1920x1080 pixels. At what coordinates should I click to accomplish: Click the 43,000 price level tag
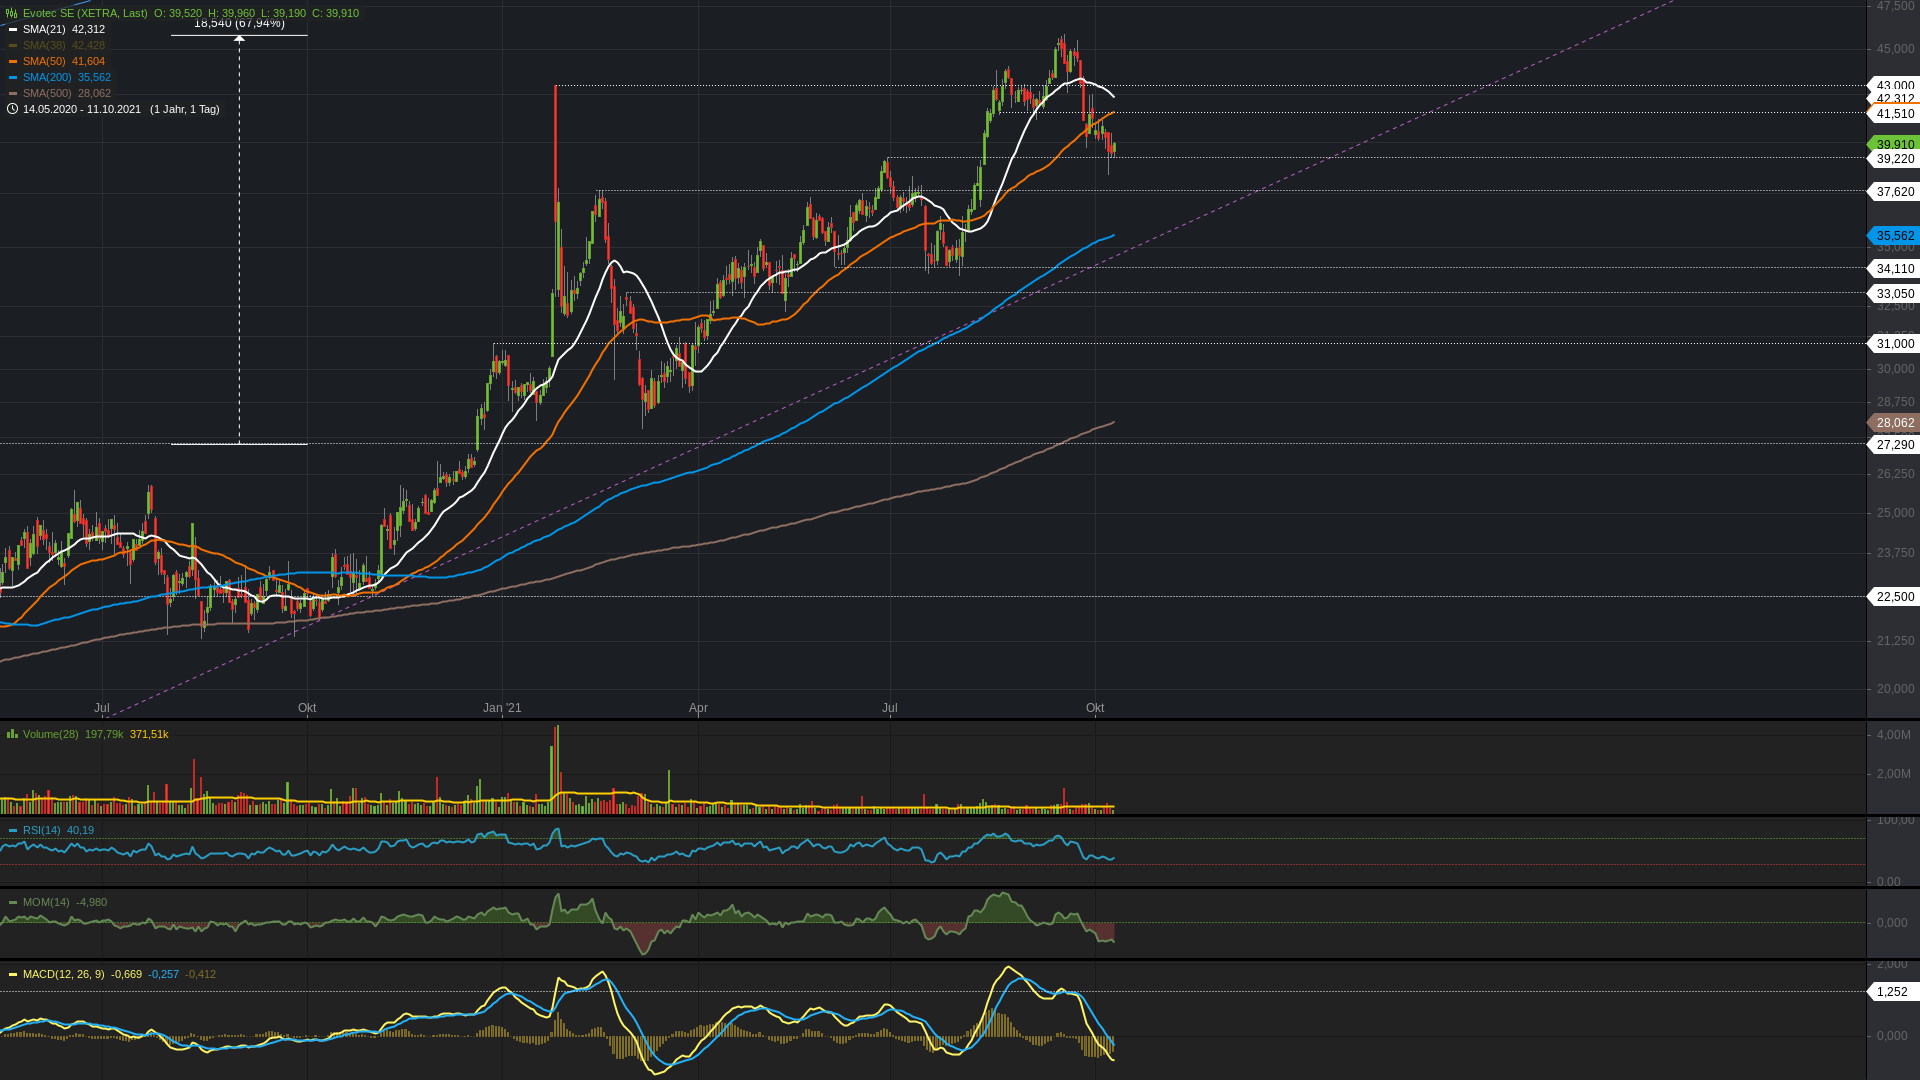pyautogui.click(x=1894, y=85)
